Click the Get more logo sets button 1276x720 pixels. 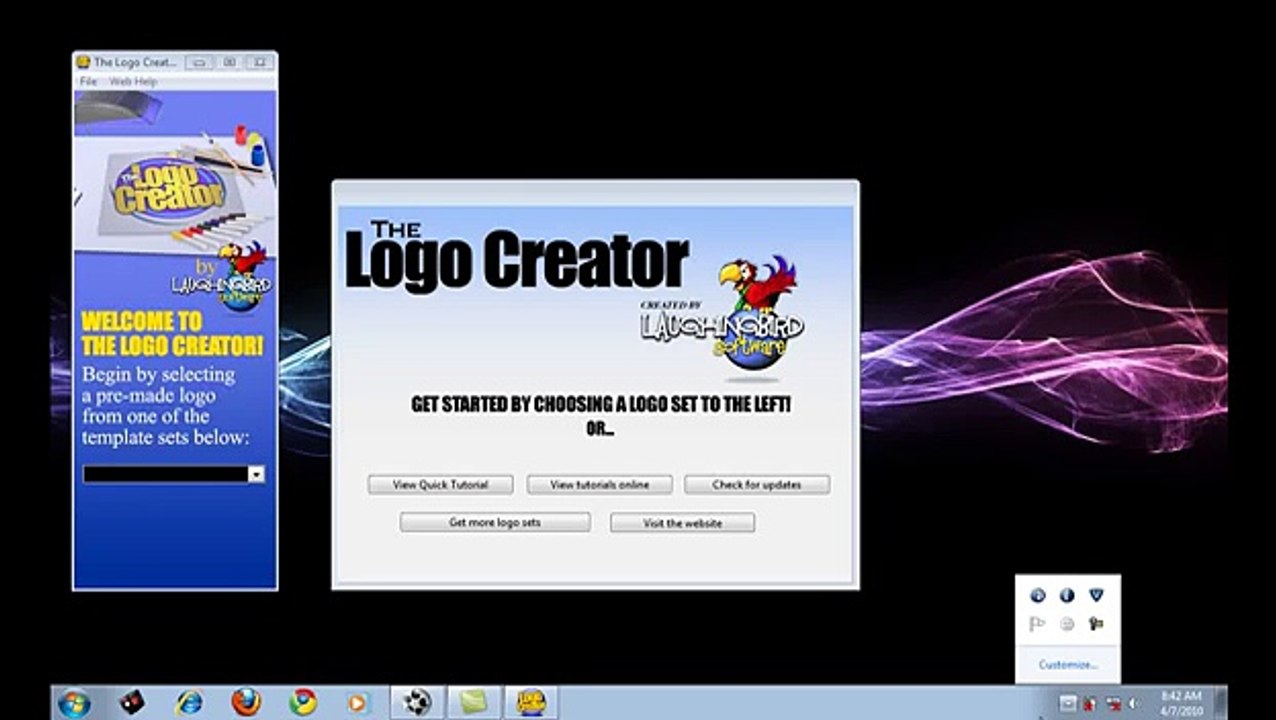pos(495,522)
